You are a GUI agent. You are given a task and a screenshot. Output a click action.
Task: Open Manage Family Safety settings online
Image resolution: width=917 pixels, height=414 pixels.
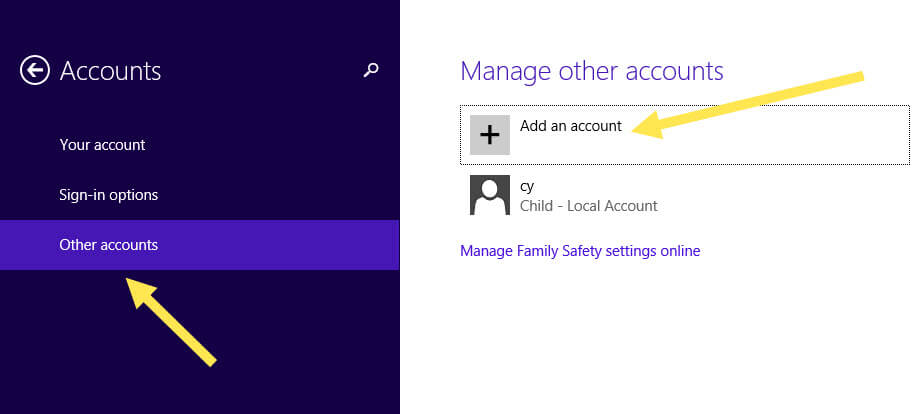pyautogui.click(x=580, y=251)
